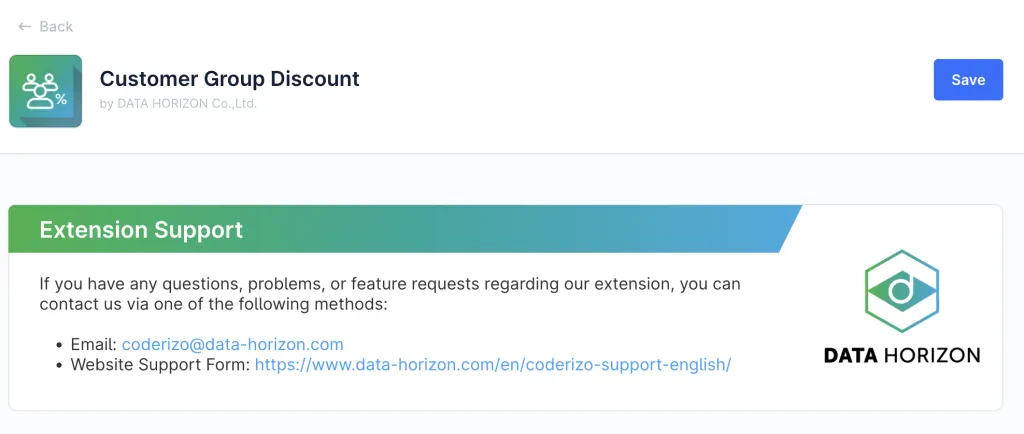Click the bullet before Email item
The height and width of the screenshot is (434, 1024).
click(60, 345)
